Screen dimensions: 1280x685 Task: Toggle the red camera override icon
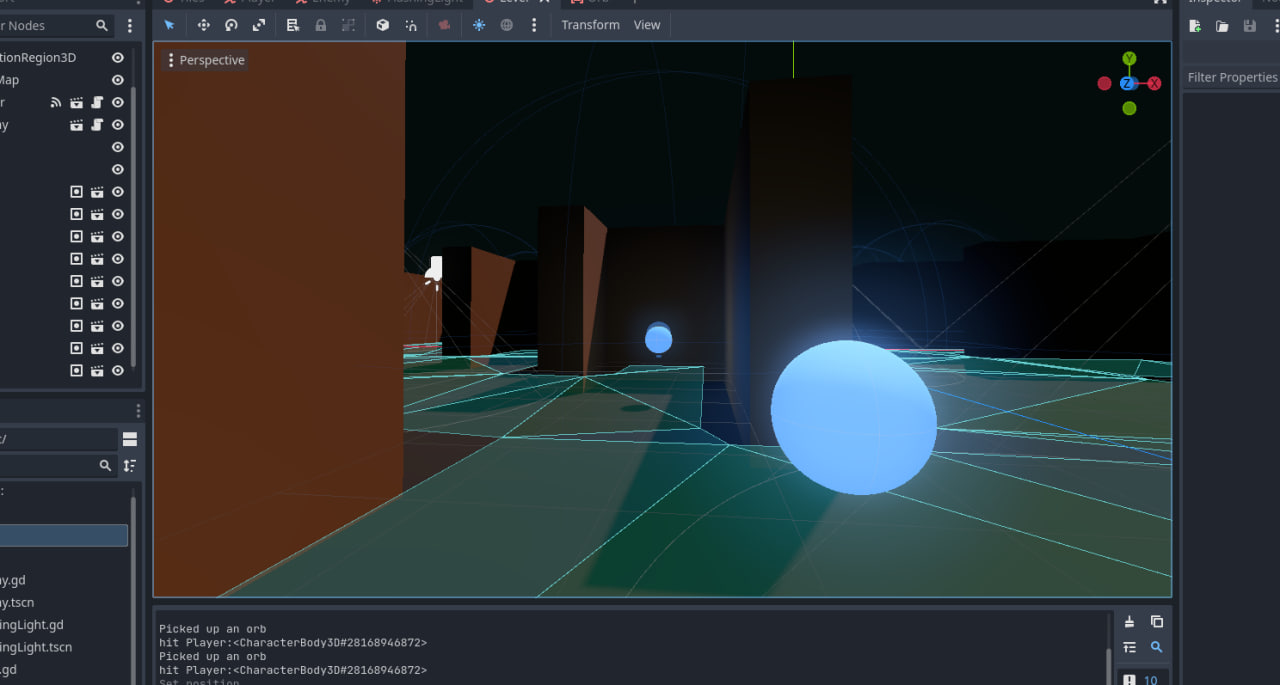coord(444,25)
